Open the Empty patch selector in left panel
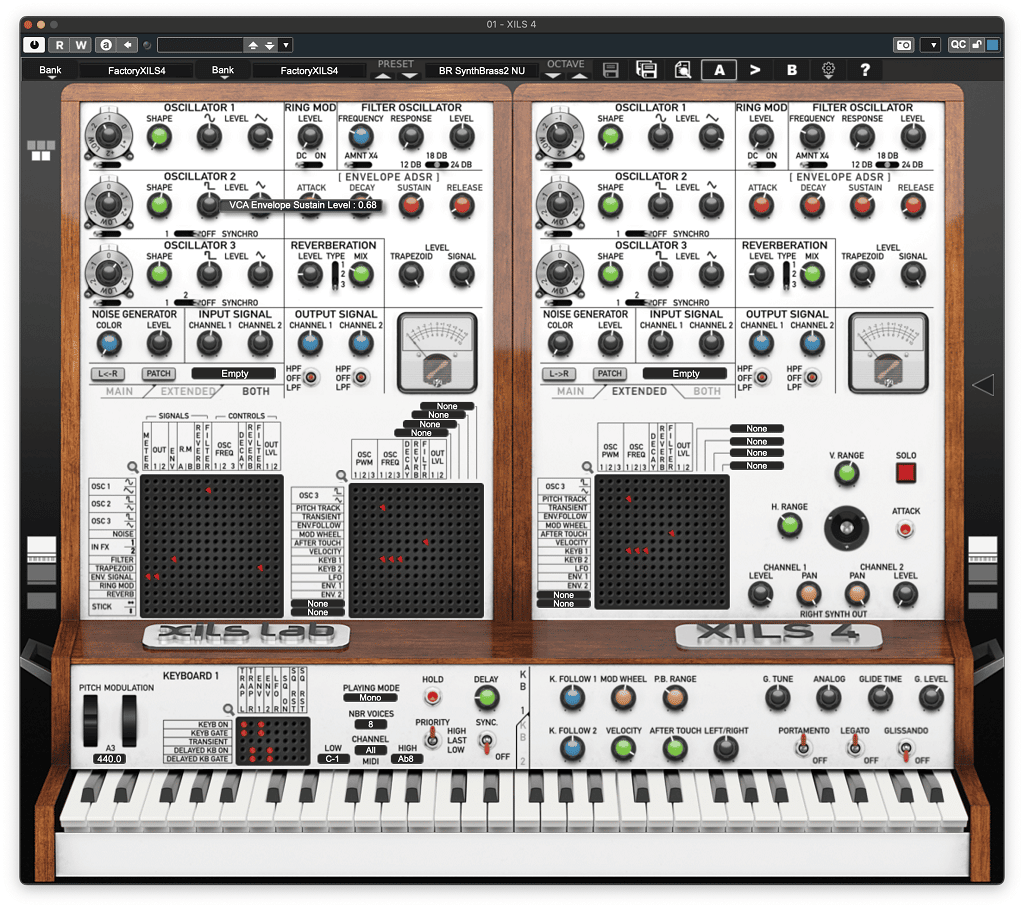Screen dimensions: 1024x908 (x=234, y=374)
